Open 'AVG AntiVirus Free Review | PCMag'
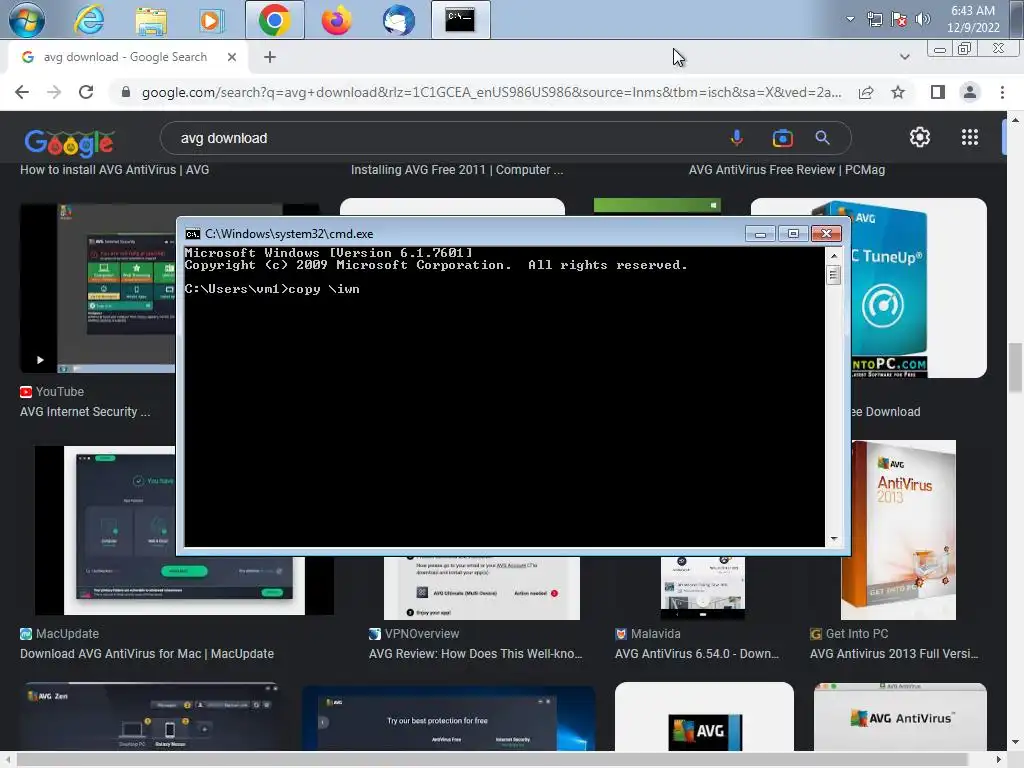The image size is (1024, 768). point(787,170)
